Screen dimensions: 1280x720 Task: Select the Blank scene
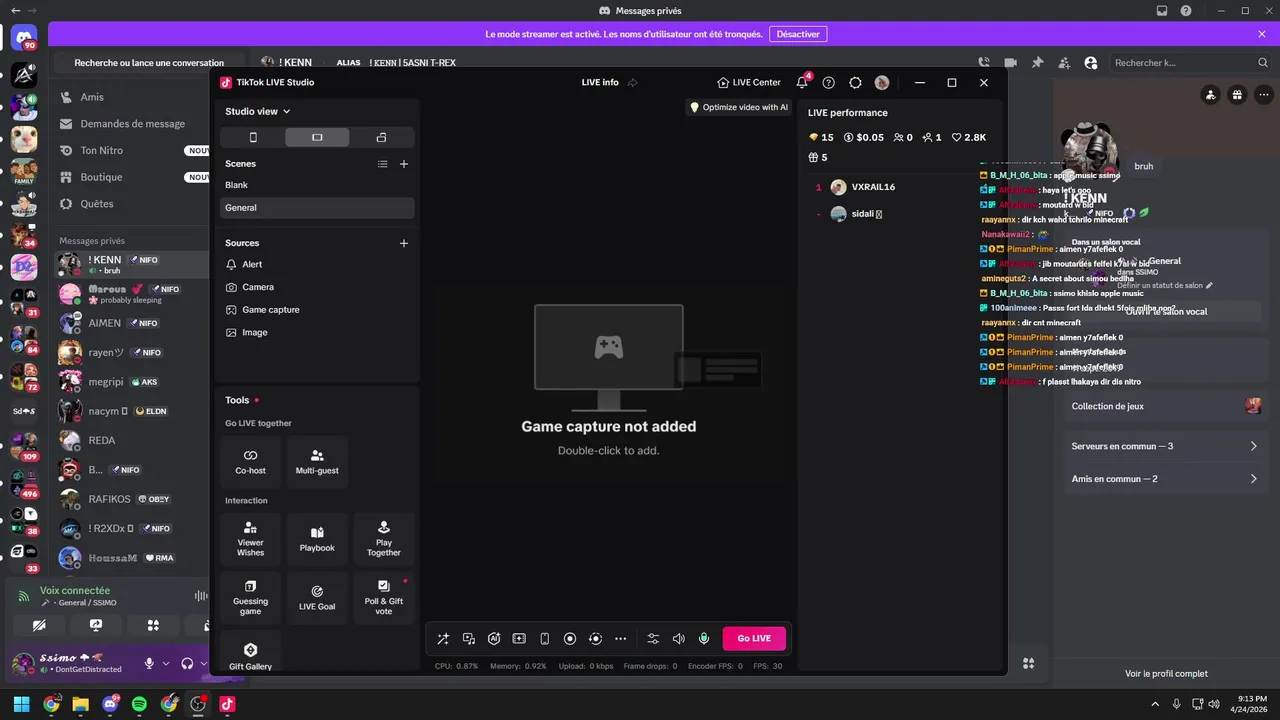click(317, 185)
